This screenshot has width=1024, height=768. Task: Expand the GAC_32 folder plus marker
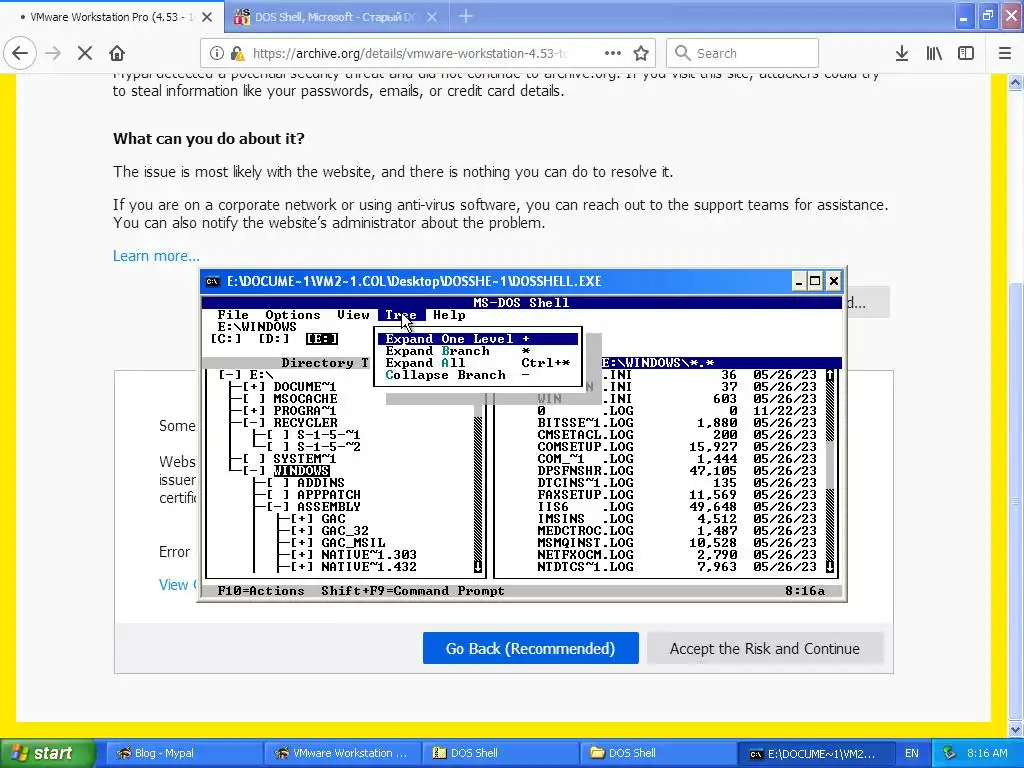(302, 531)
